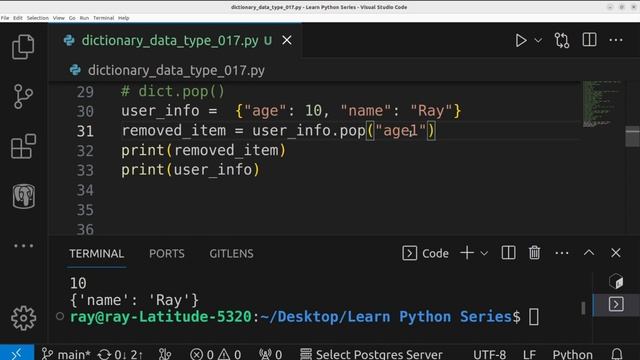
Task: Click line number 29 in gutter
Action: point(85,92)
